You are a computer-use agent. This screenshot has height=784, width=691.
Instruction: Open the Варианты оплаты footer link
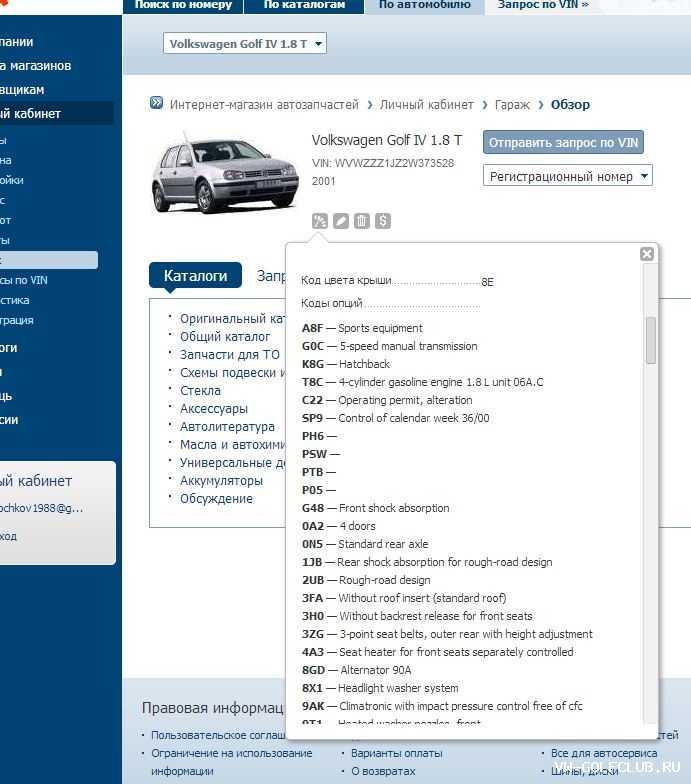[396, 753]
